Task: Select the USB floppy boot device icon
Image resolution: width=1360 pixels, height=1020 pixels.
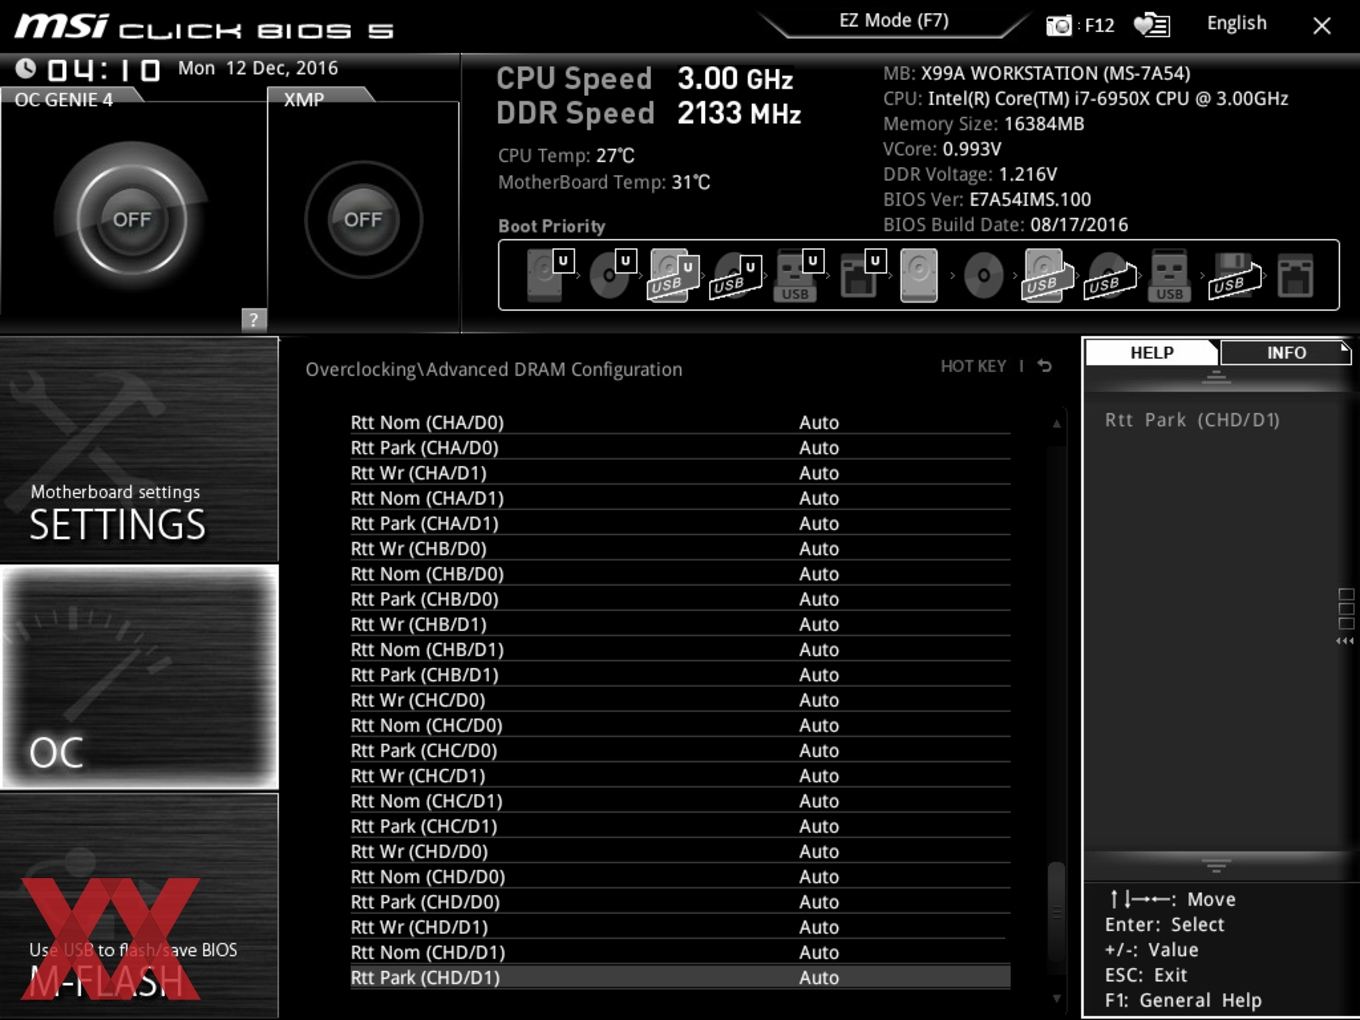Action: [x=1234, y=275]
